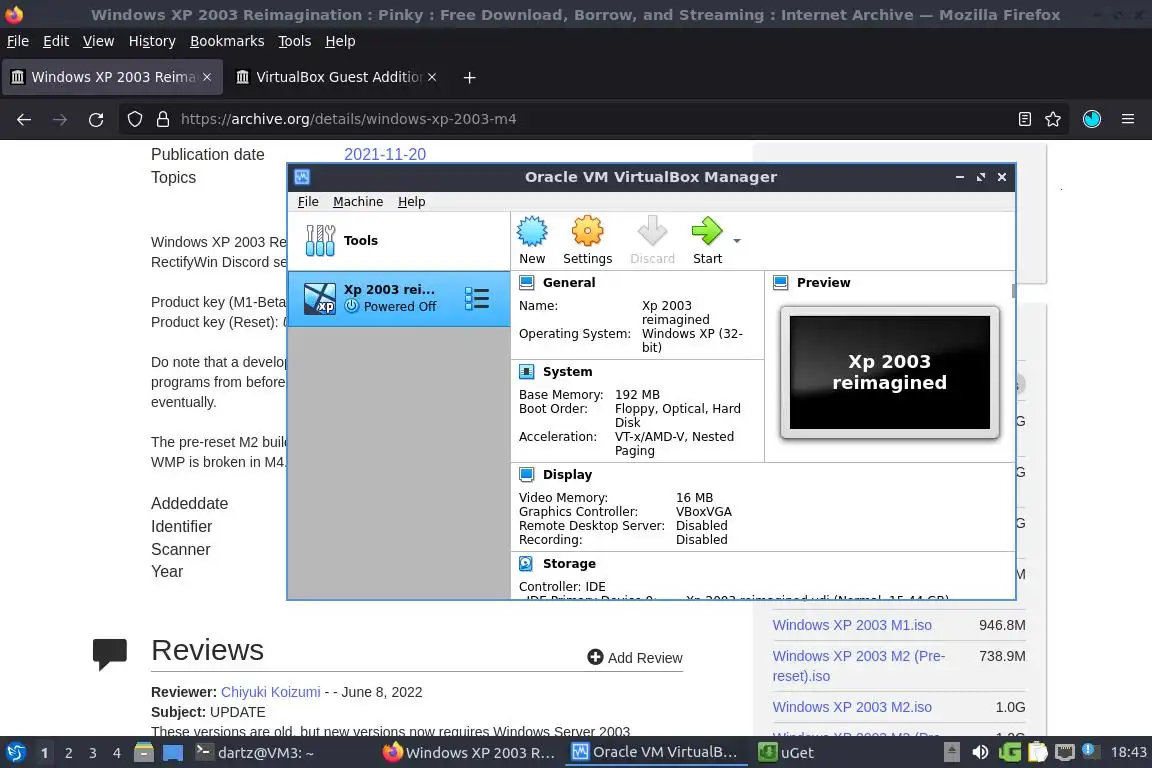Open the VirtualBox Machine menu

(358, 201)
